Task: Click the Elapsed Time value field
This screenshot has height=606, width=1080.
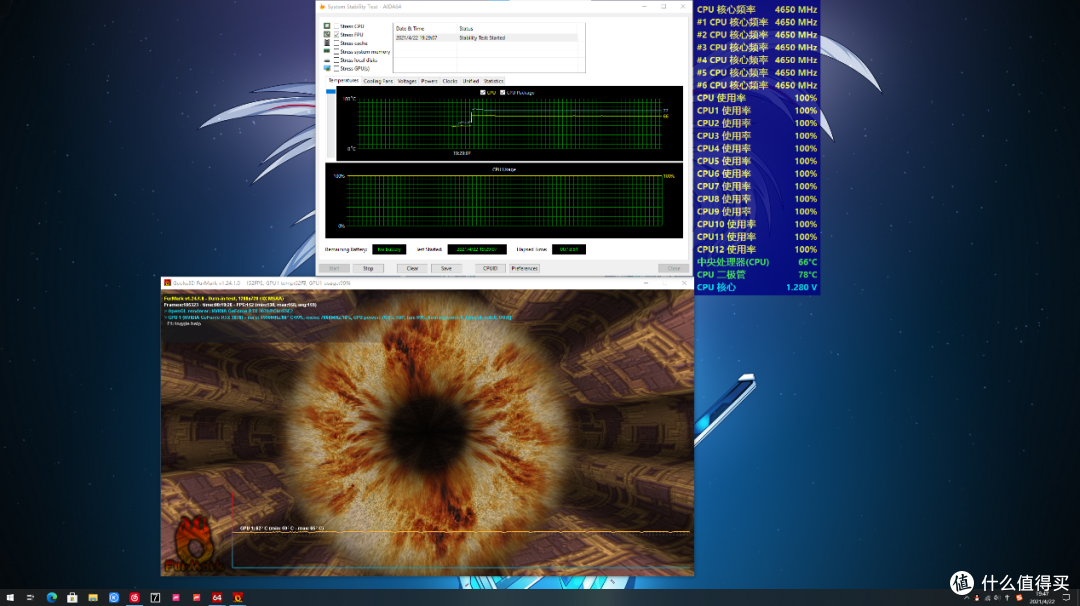Action: (x=569, y=249)
